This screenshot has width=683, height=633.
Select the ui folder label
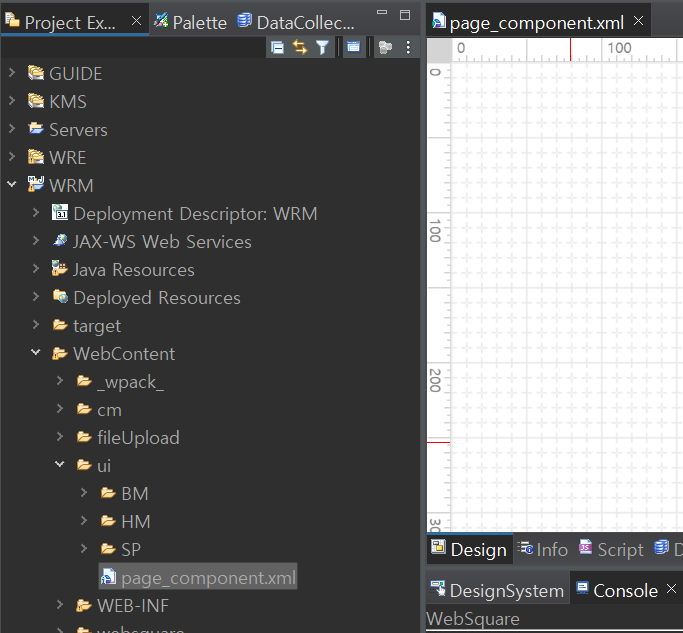point(104,466)
